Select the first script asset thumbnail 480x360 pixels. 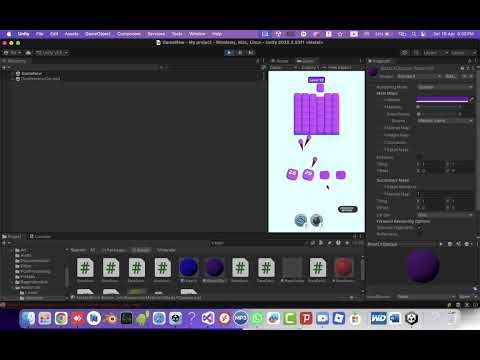click(85, 267)
